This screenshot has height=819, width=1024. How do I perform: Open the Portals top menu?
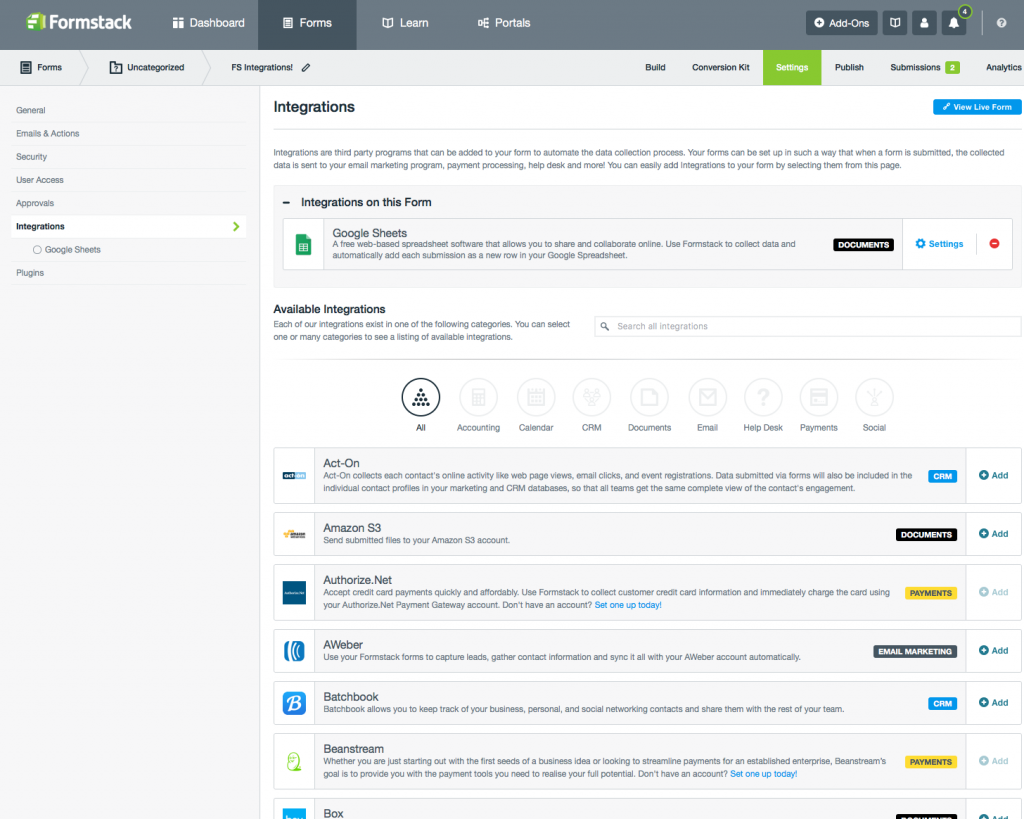[504, 23]
